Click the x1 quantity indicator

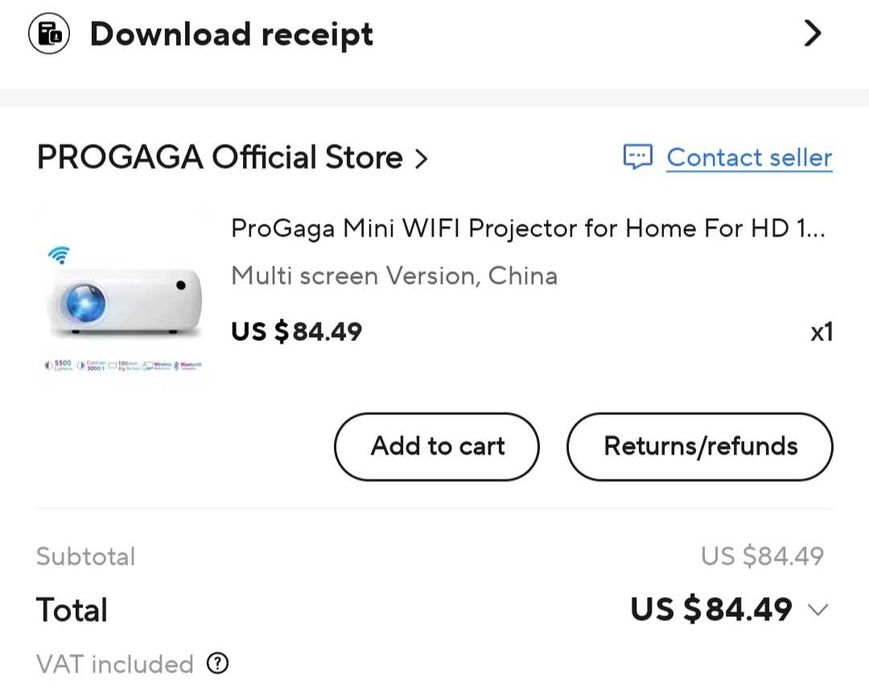point(821,332)
